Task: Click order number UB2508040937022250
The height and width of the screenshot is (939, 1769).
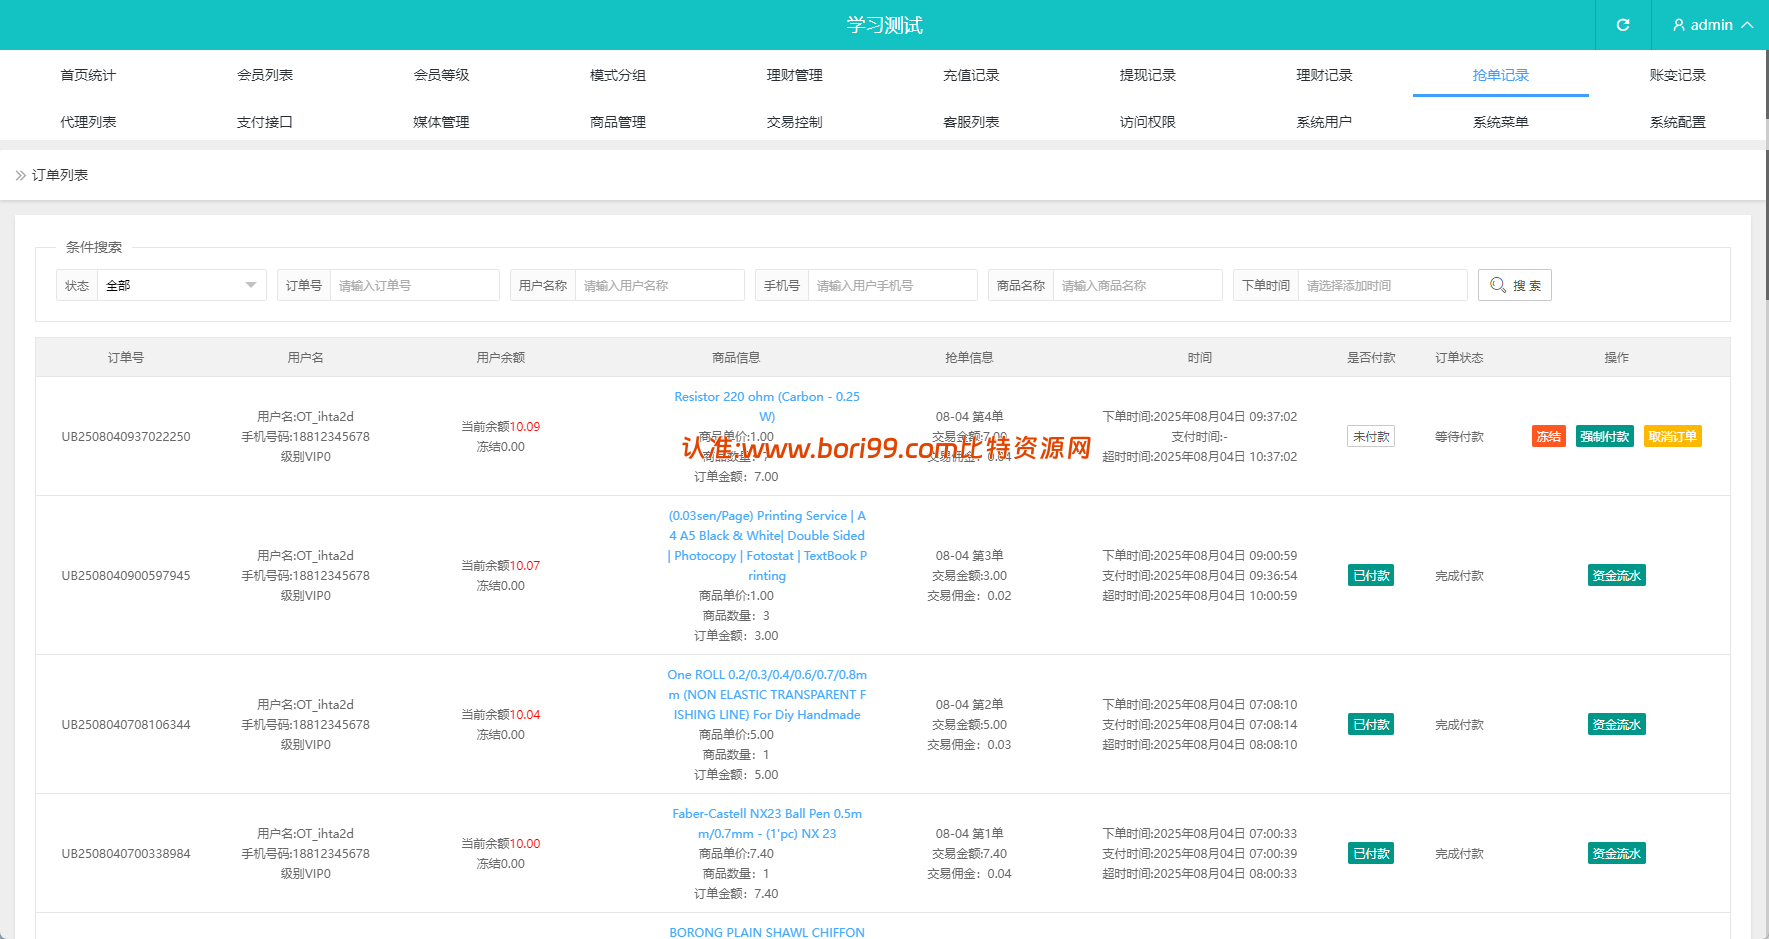Action: (x=126, y=436)
